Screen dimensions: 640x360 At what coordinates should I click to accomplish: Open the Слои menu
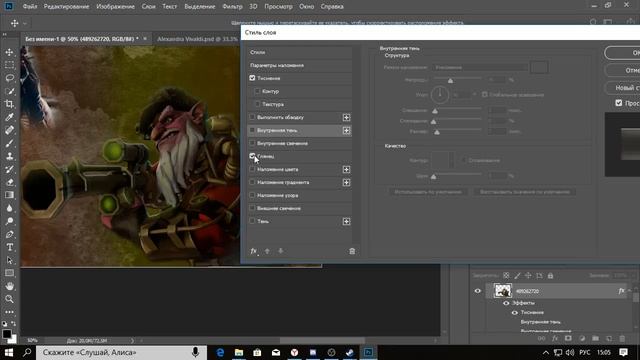(149, 7)
